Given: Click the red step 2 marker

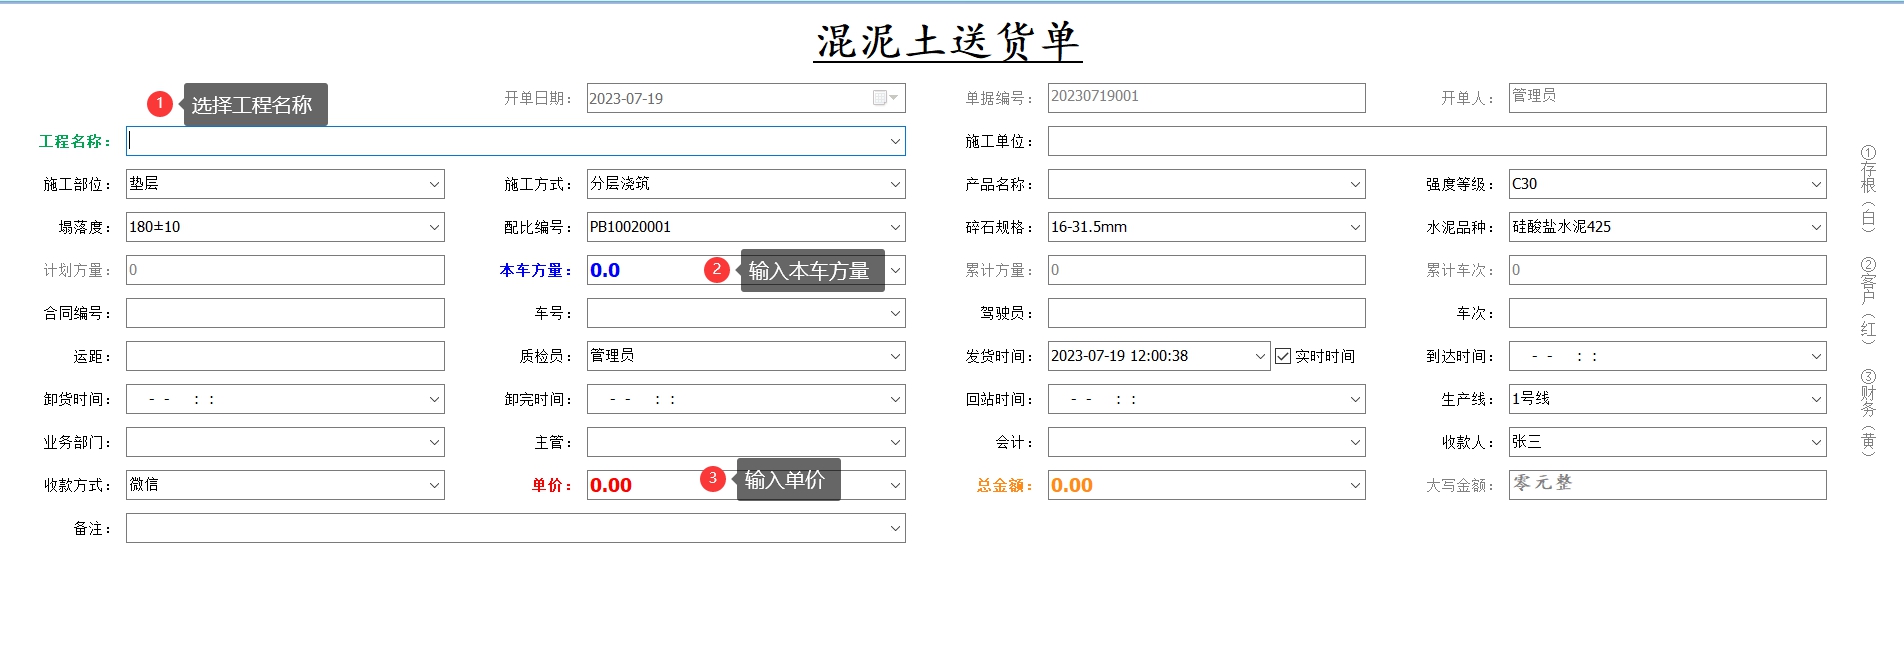Looking at the screenshot, I should point(716,270).
